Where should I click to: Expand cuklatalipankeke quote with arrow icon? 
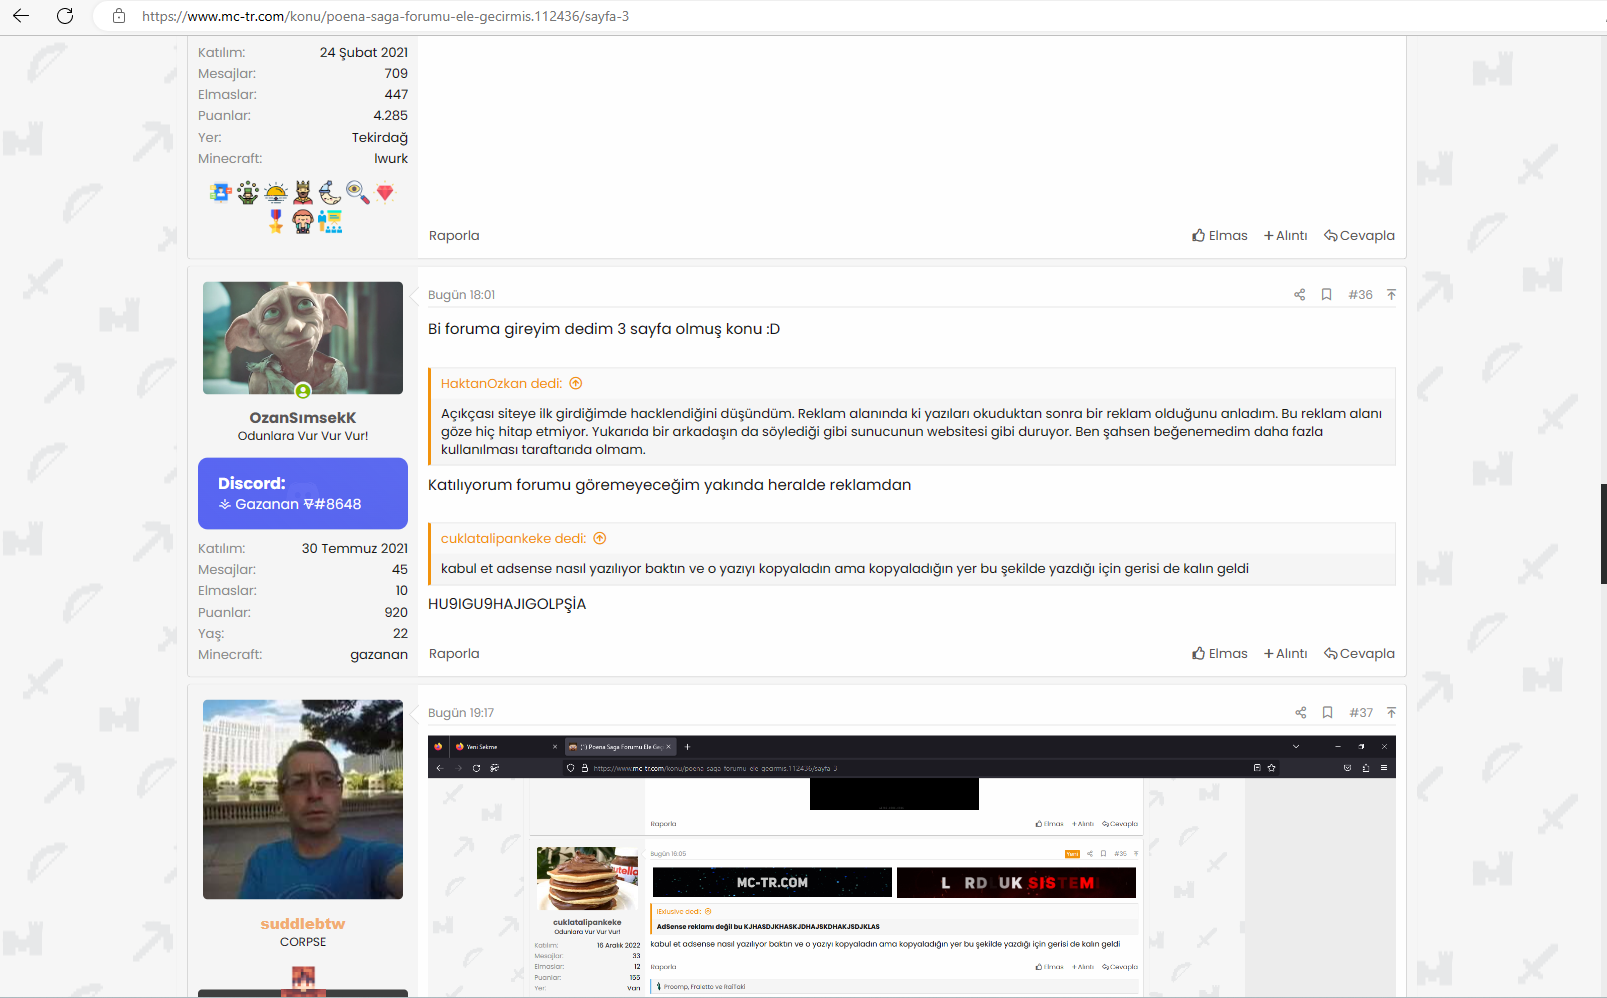[x=600, y=539]
